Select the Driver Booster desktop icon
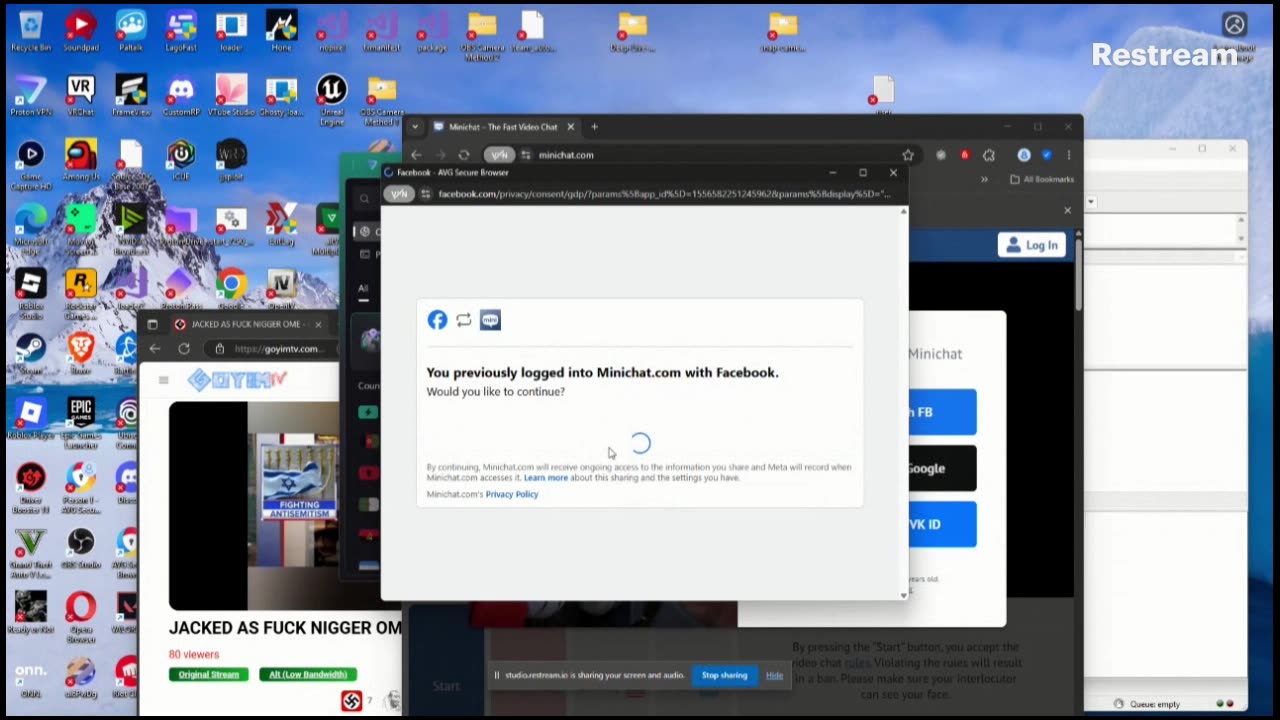The image size is (1280, 720). click(x=31, y=487)
